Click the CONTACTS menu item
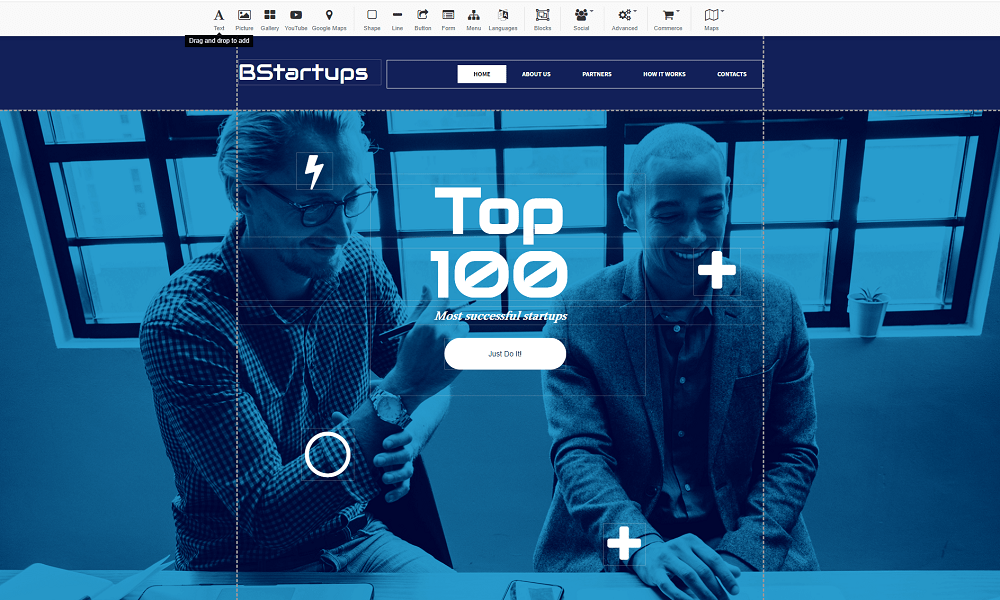Screen dimensions: 1000x600 tap(732, 74)
